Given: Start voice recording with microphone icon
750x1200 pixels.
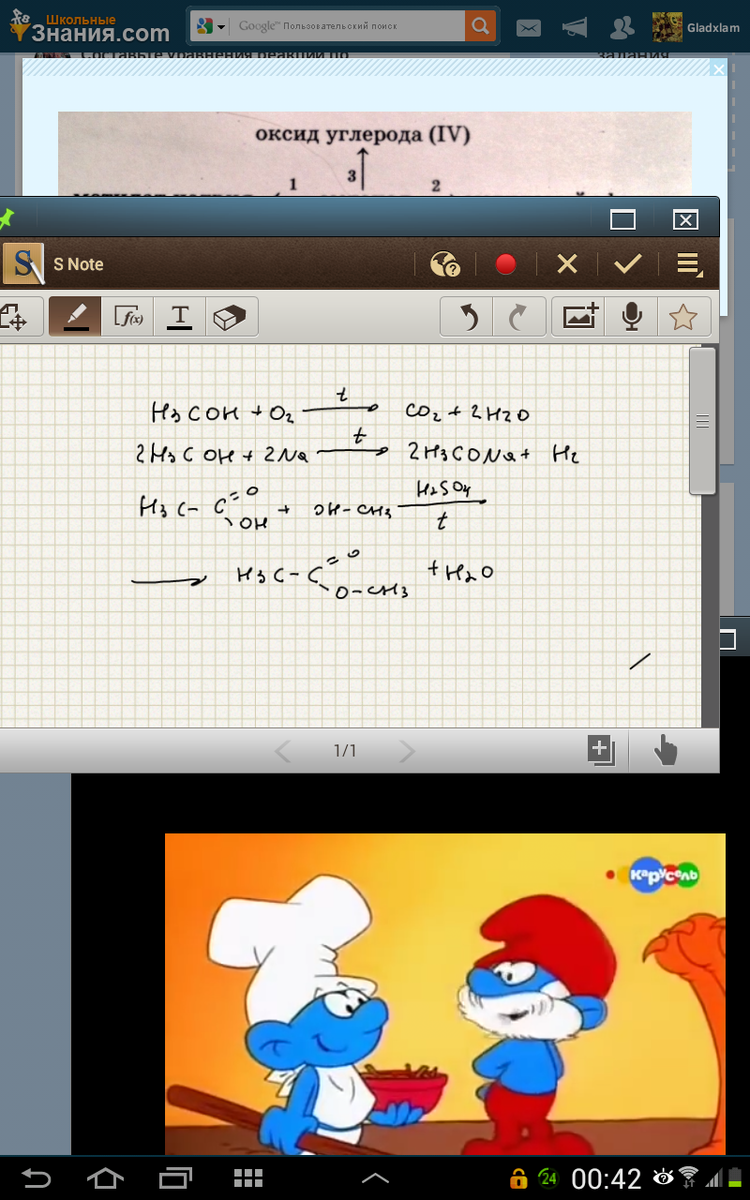Looking at the screenshot, I should coord(632,317).
